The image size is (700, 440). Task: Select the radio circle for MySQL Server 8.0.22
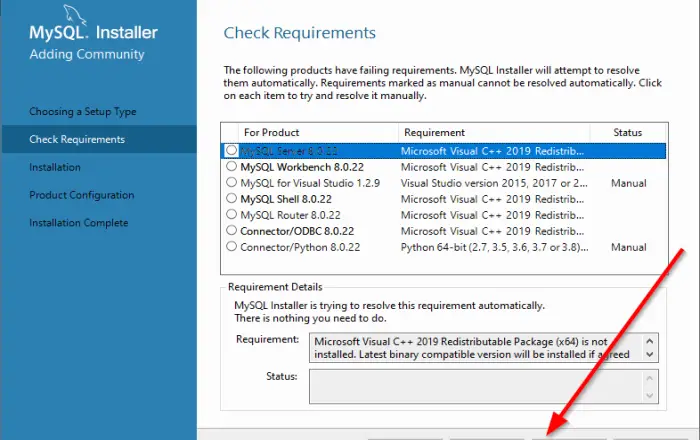(231, 150)
